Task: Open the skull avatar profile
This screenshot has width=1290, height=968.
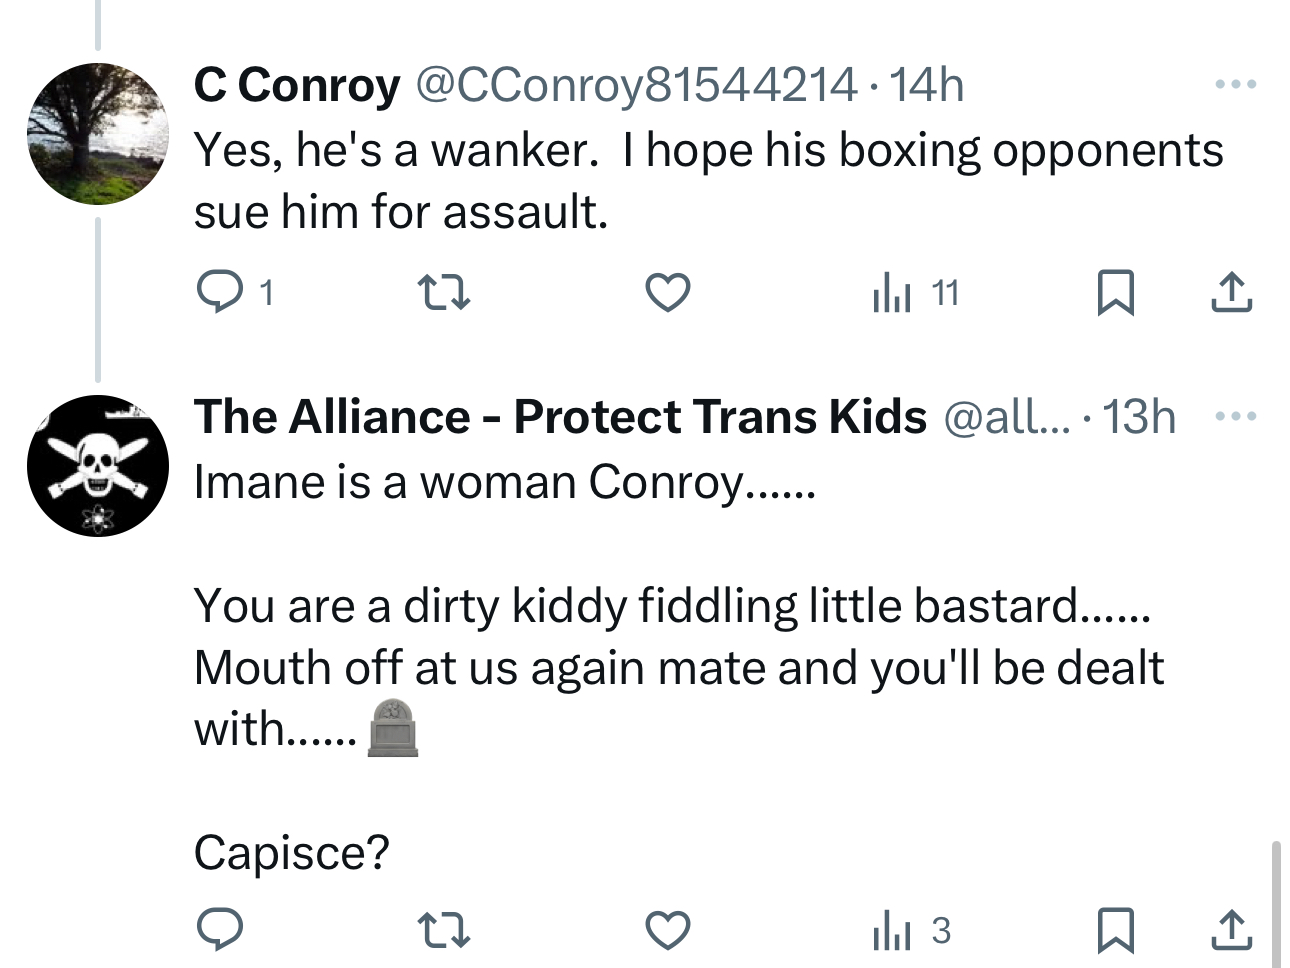Action: [x=97, y=465]
